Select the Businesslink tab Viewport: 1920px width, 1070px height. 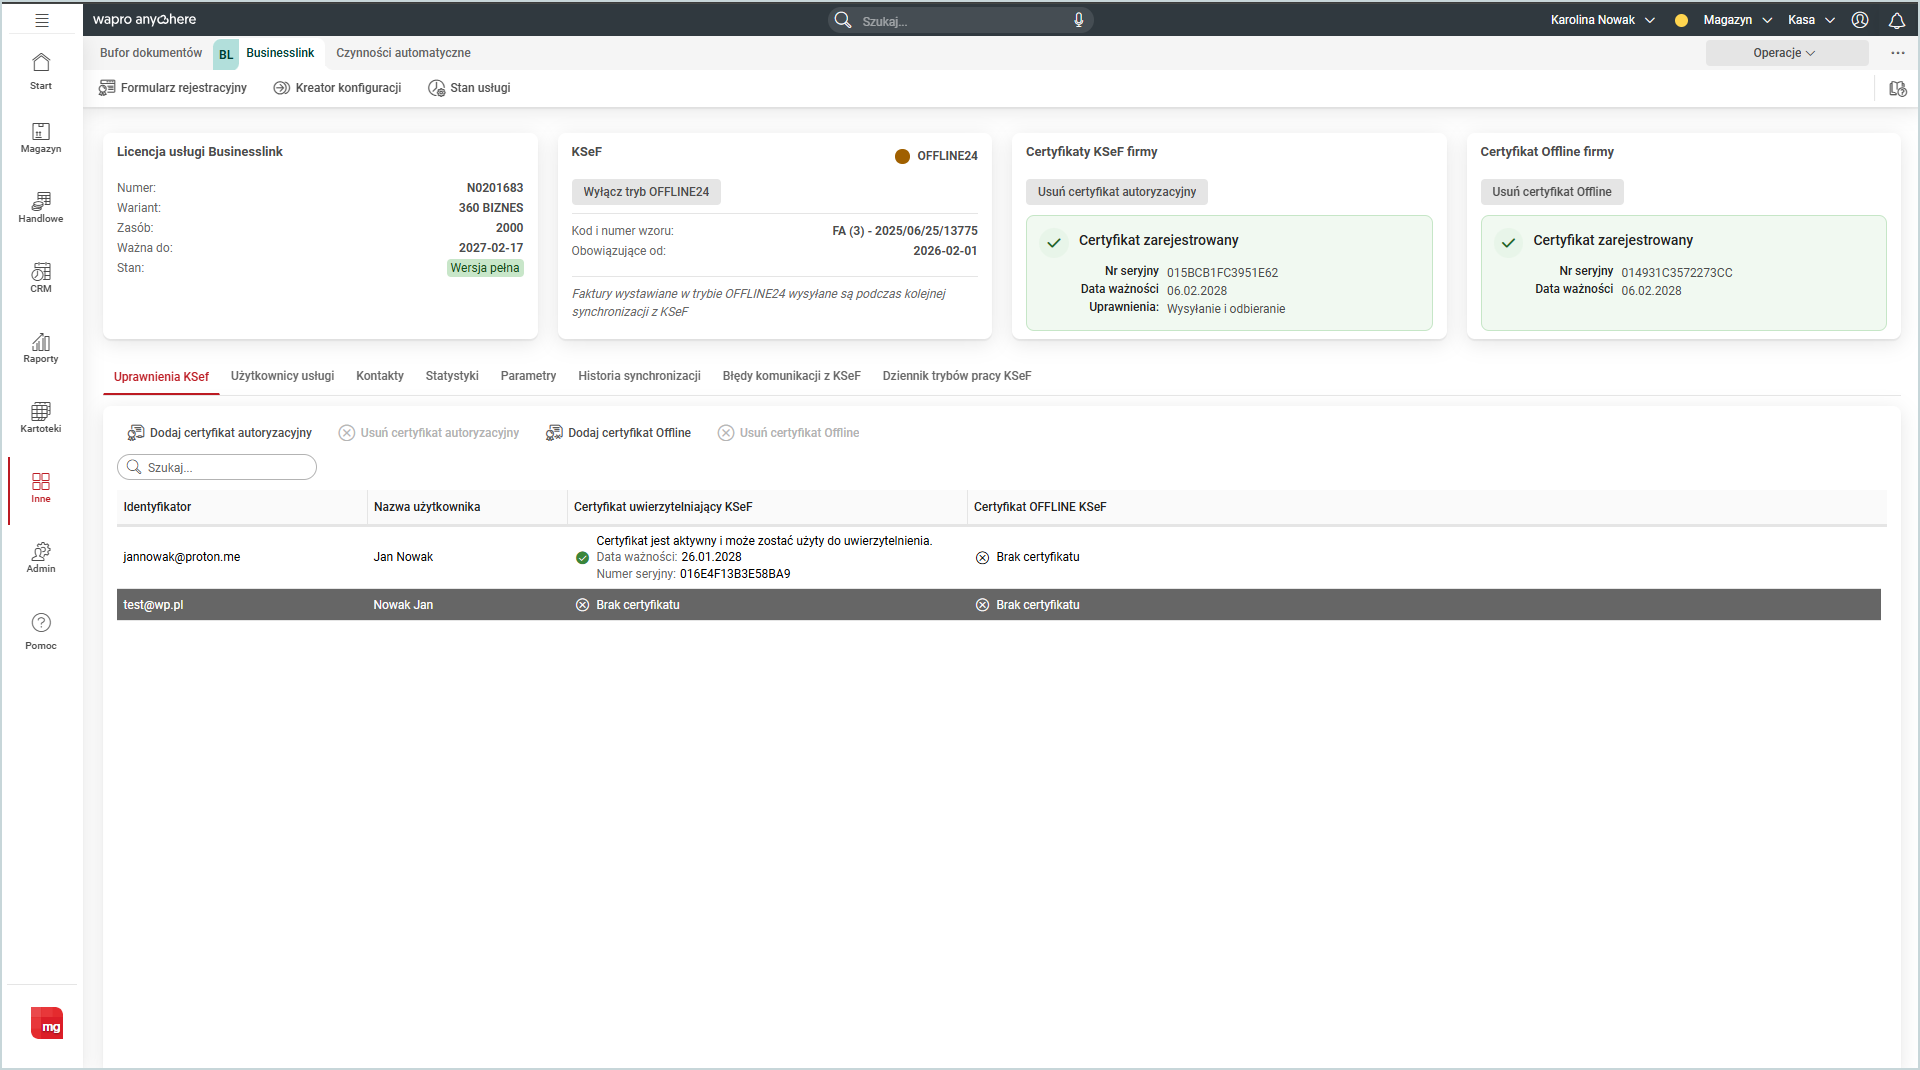[x=268, y=53]
